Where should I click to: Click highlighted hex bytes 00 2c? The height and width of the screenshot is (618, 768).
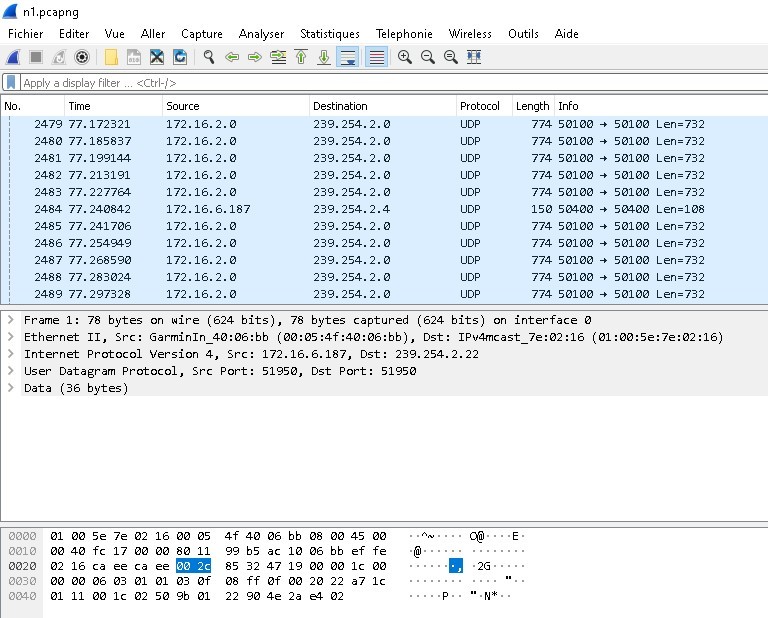click(193, 566)
